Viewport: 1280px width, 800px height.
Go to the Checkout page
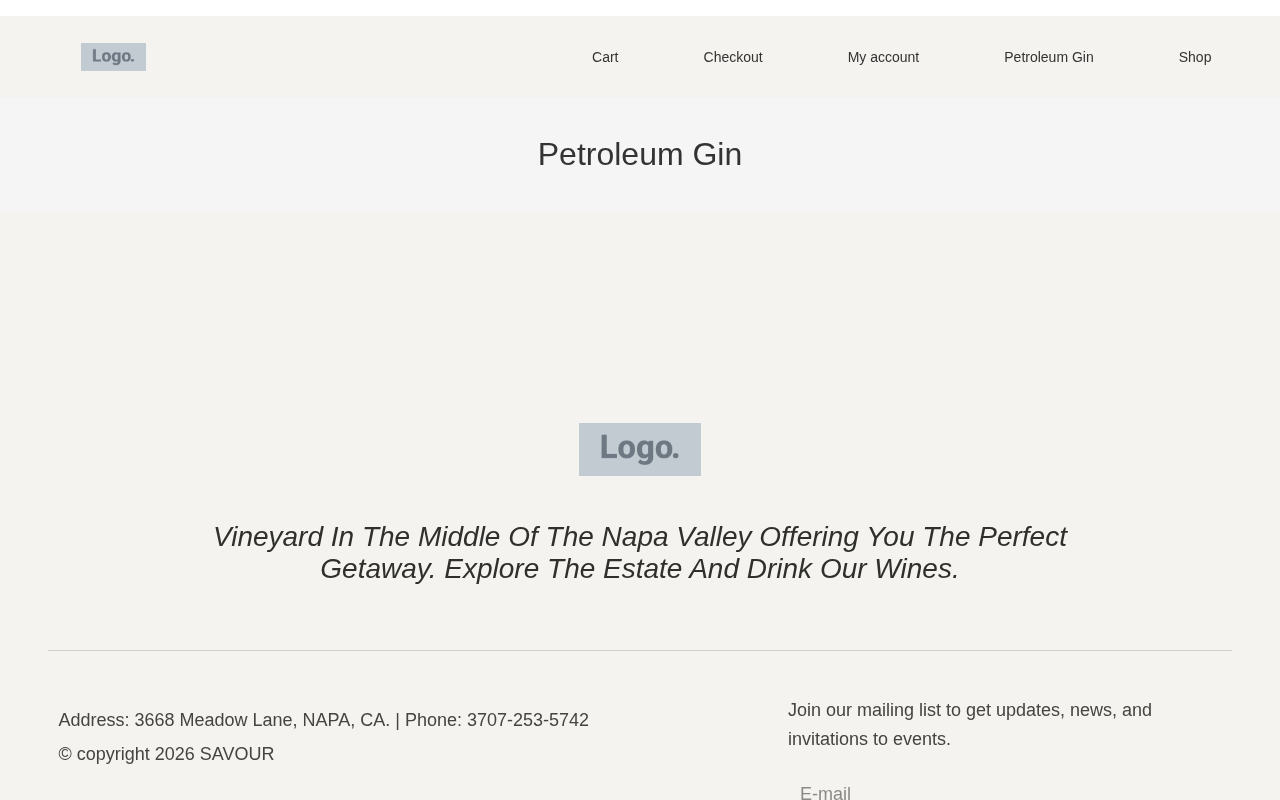(x=732, y=57)
